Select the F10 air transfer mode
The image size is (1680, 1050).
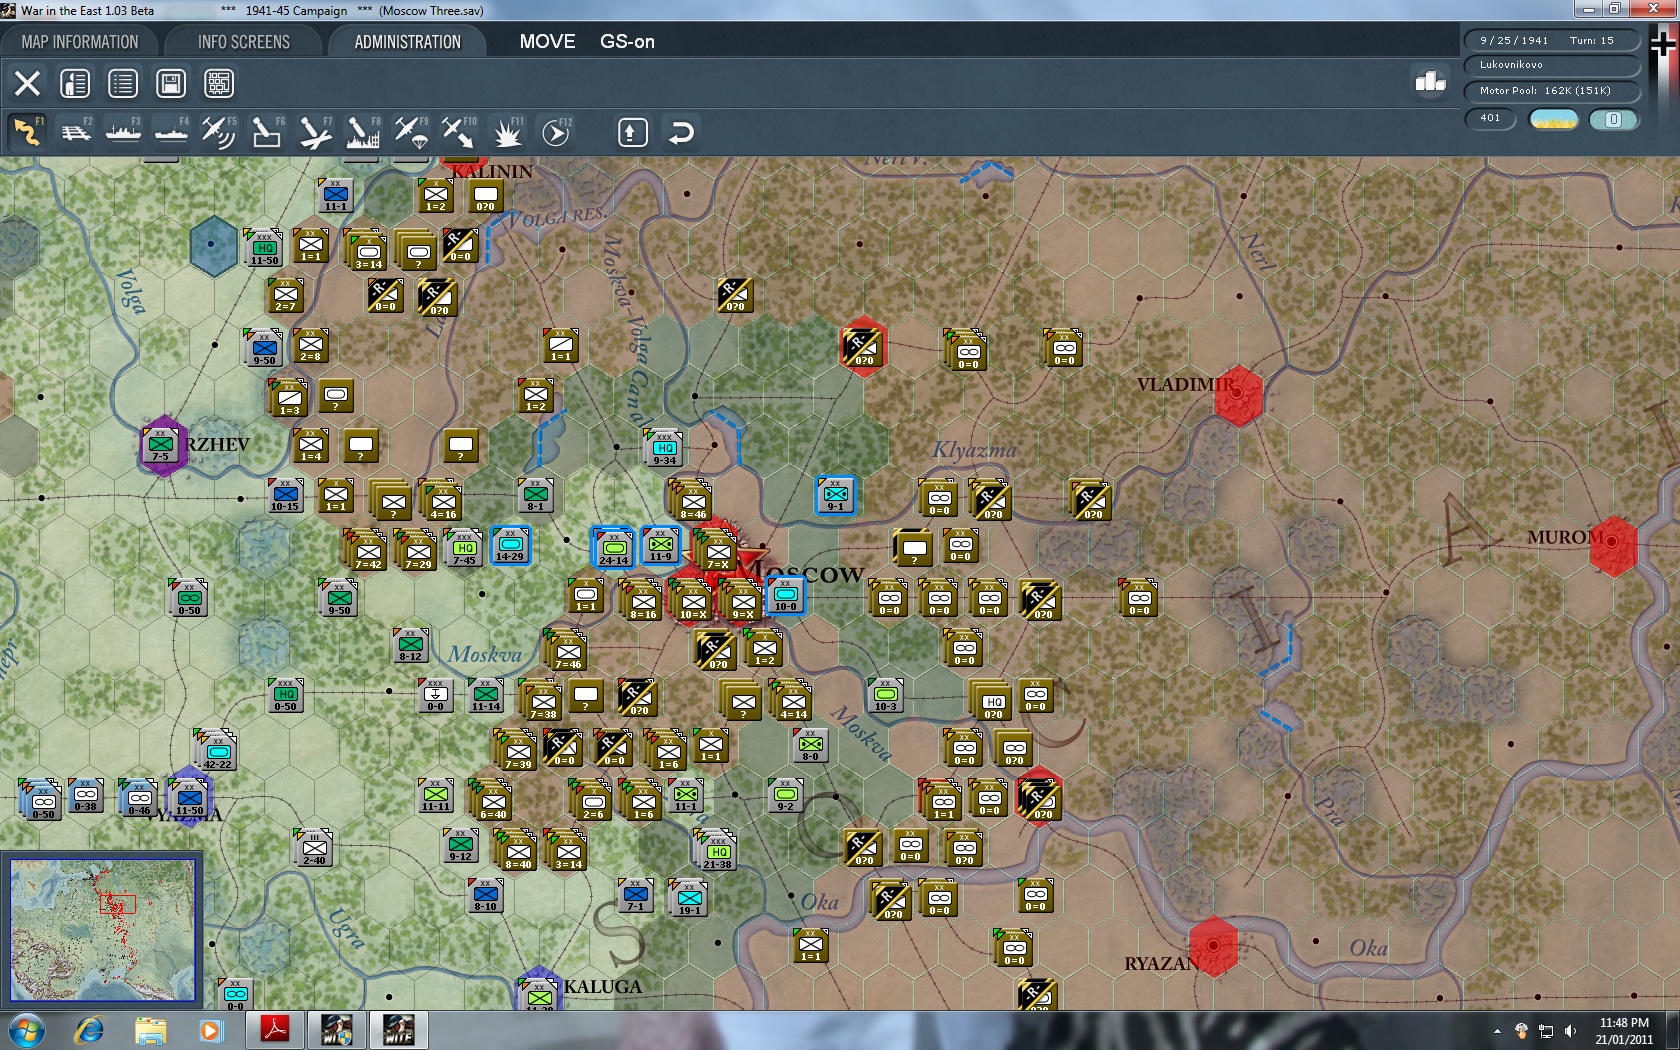click(459, 132)
